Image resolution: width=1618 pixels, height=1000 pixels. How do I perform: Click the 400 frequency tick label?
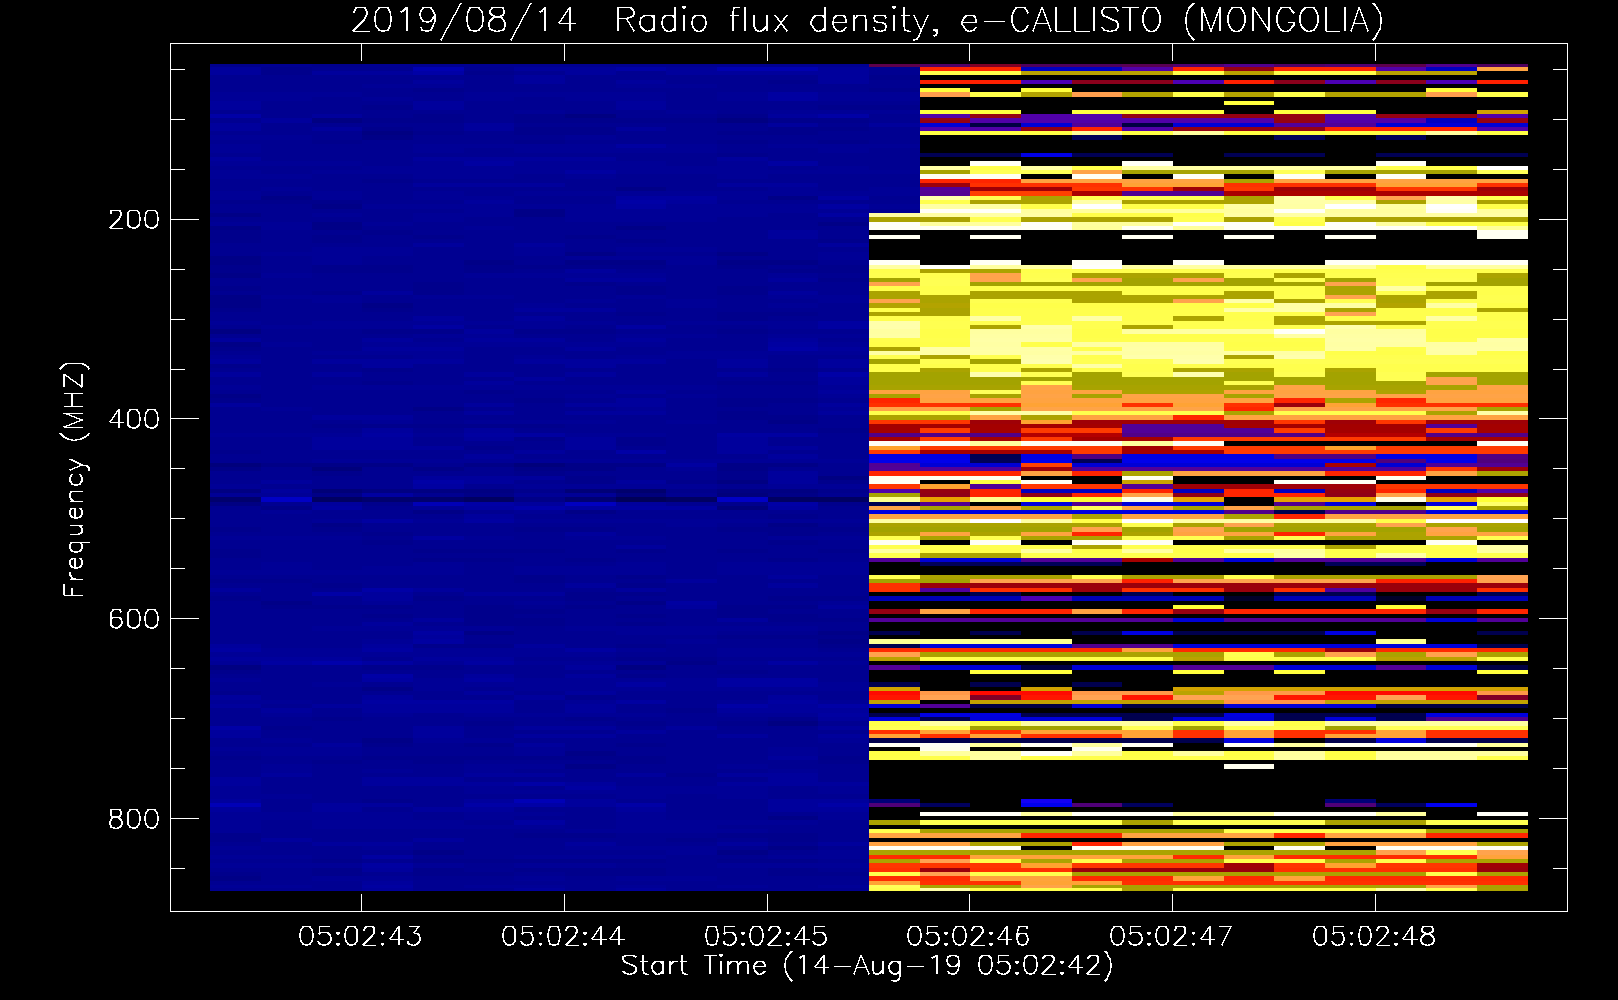[x=134, y=419]
